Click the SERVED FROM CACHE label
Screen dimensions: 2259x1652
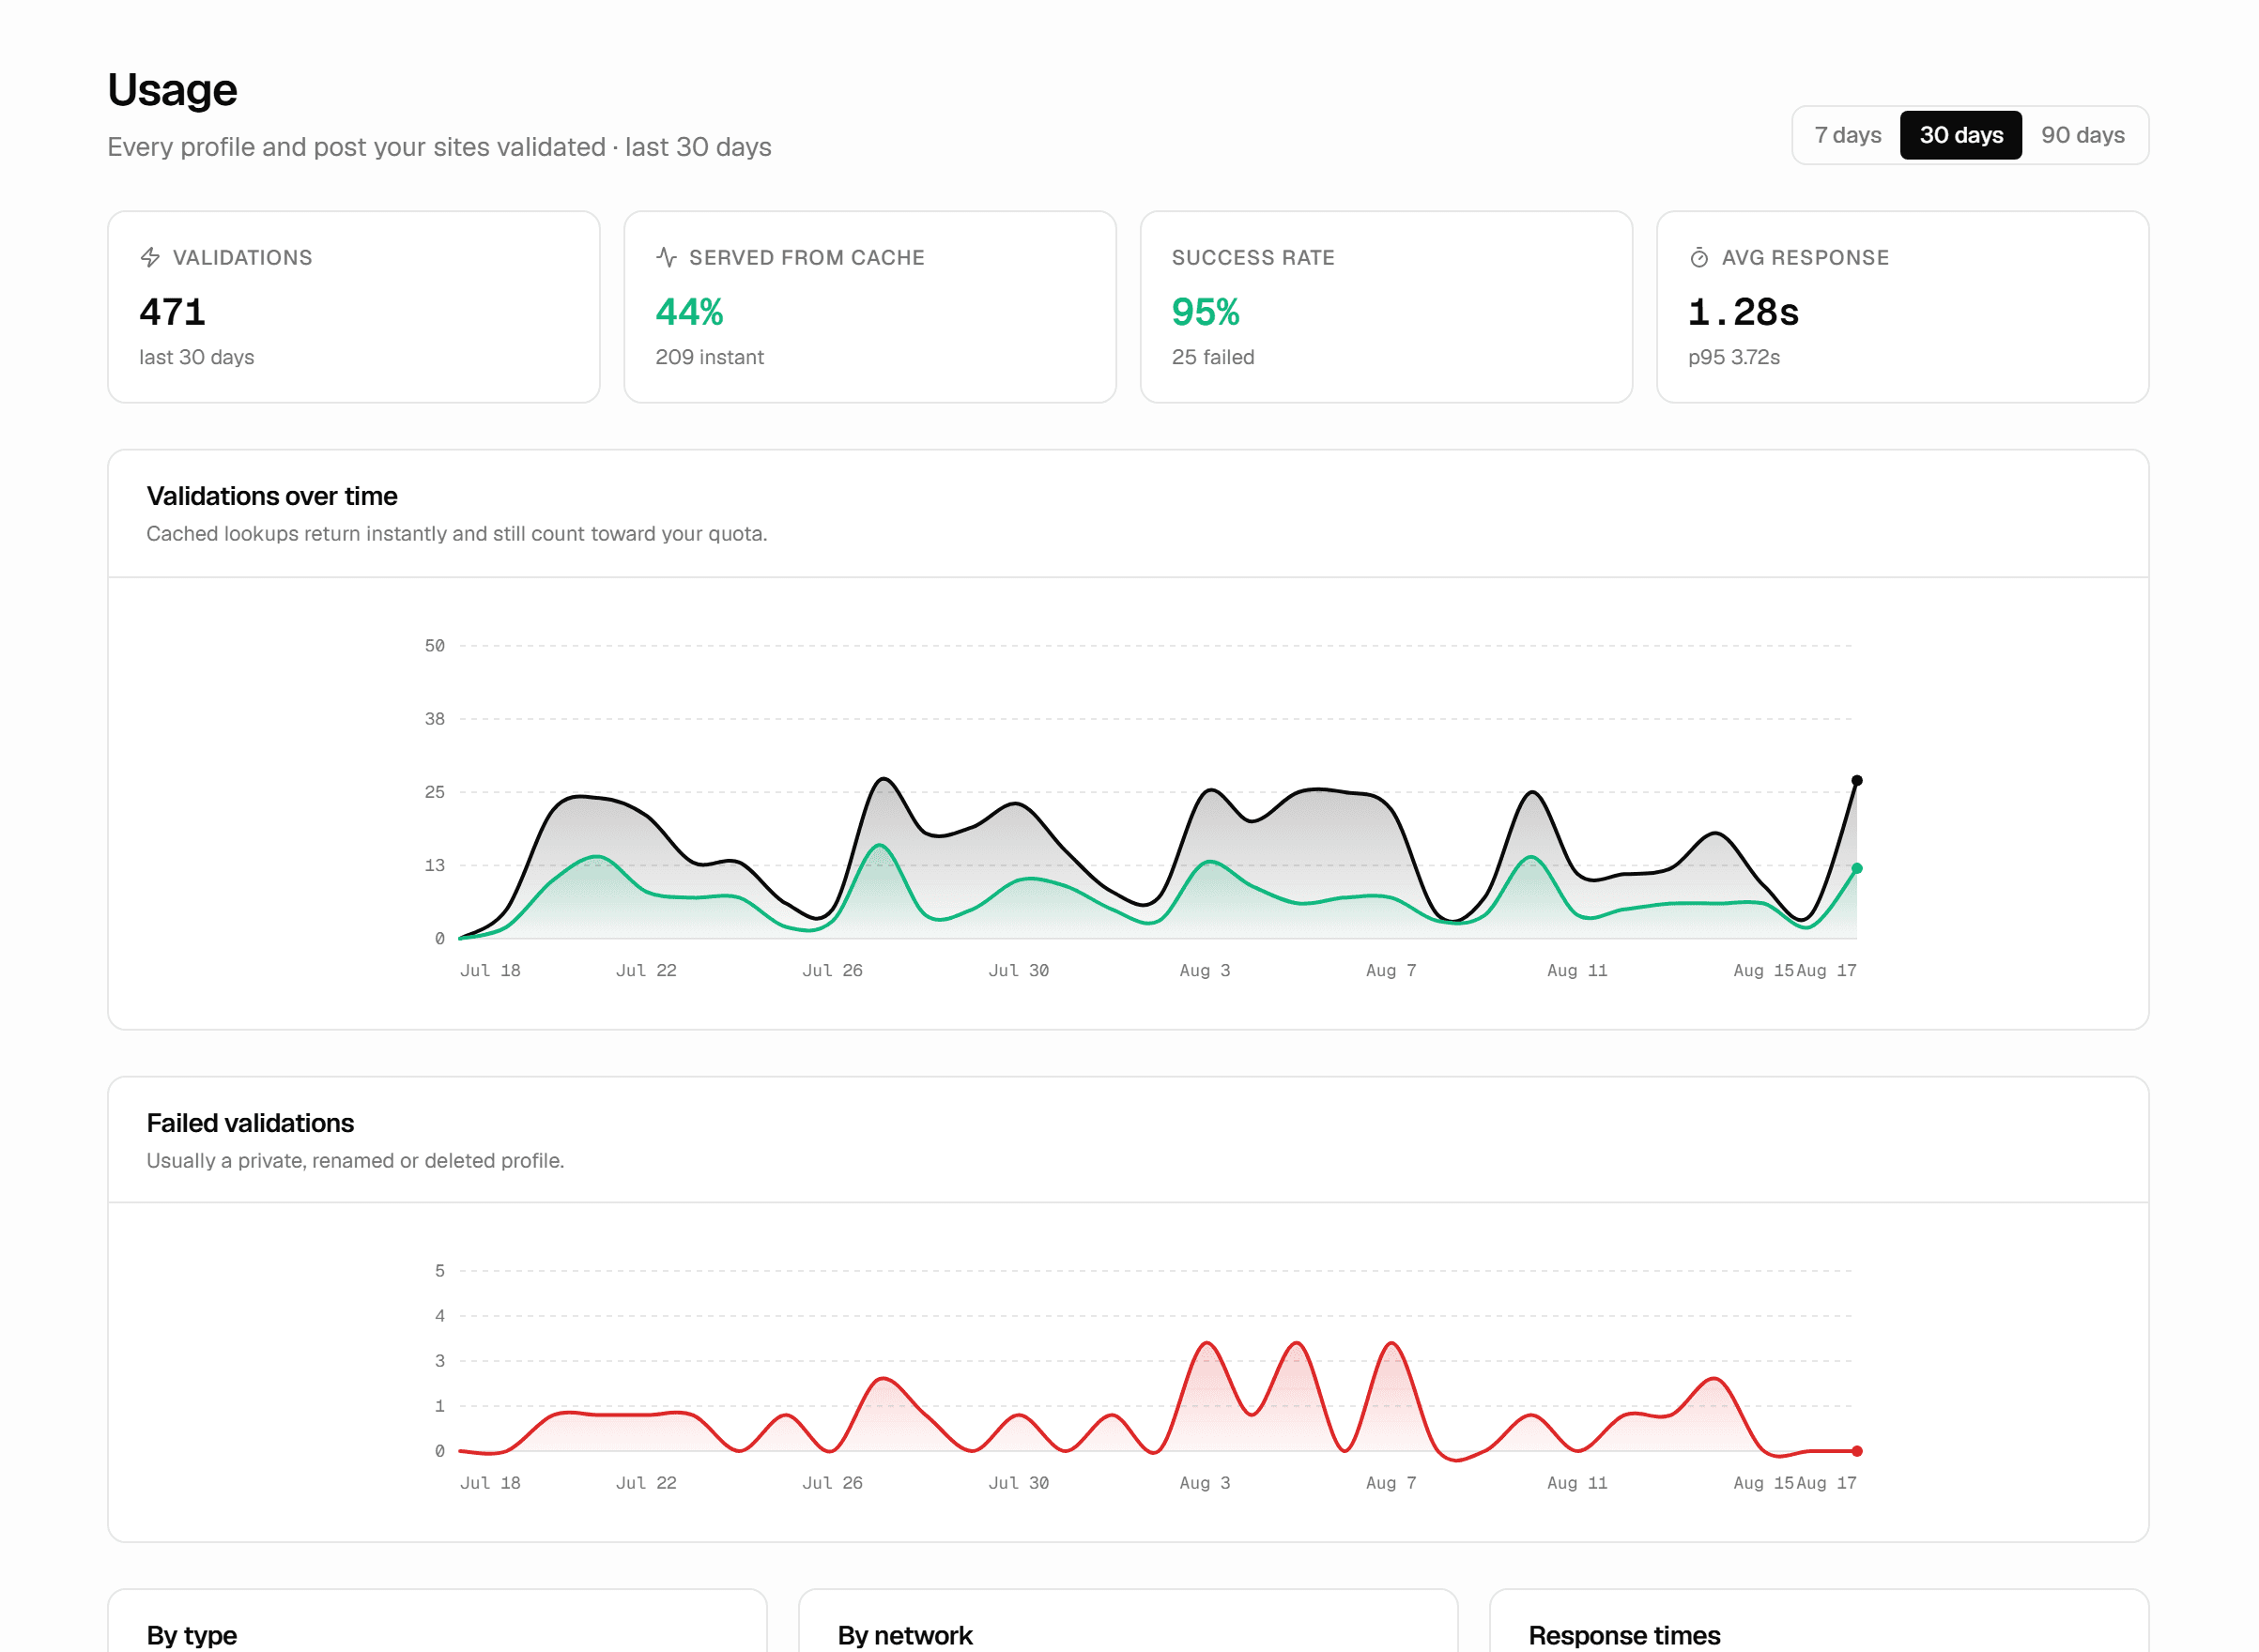tap(806, 258)
